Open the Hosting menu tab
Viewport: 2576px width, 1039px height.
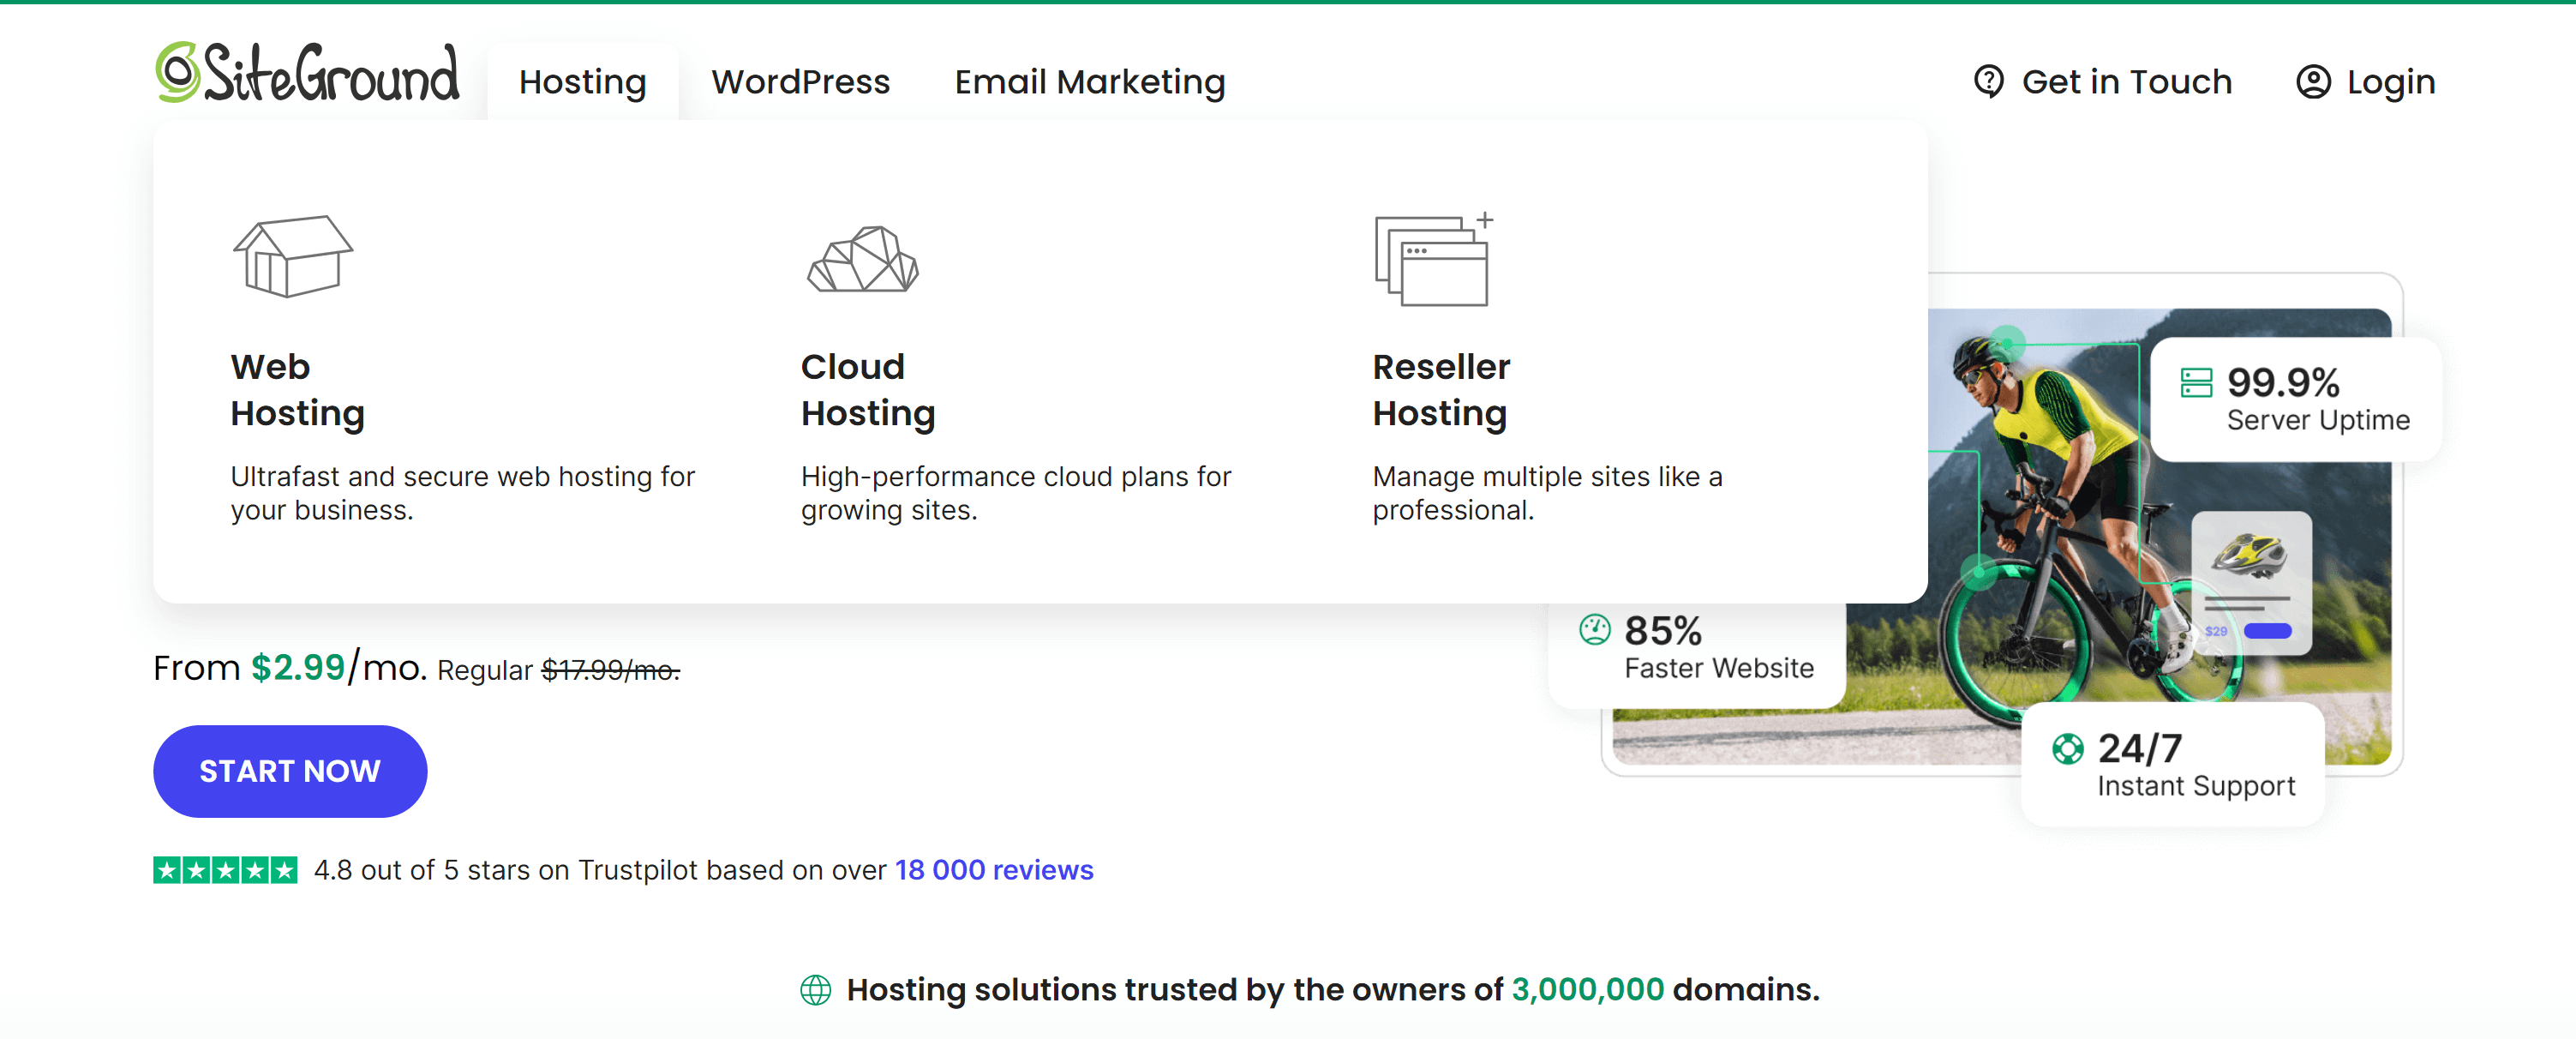(x=582, y=82)
